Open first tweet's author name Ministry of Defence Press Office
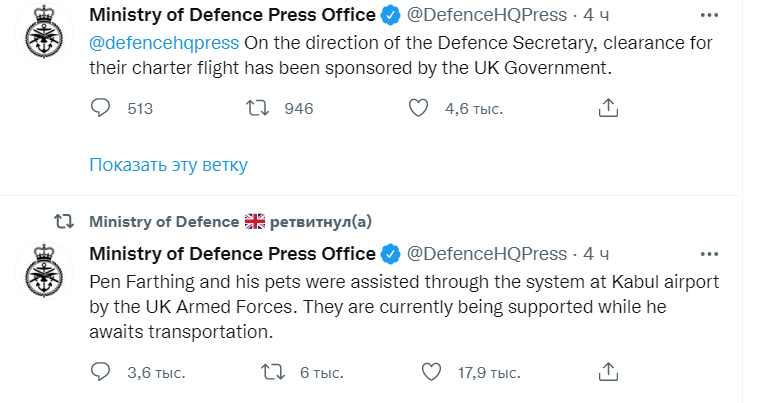Viewport: 763px width, 403px height. tap(232, 15)
